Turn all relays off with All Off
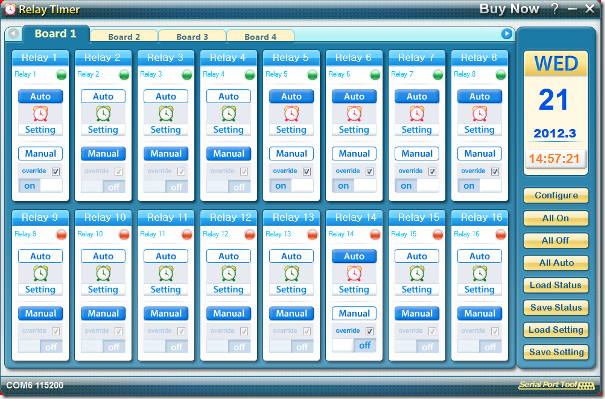Screen dimensions: 605x399 (x=556, y=240)
